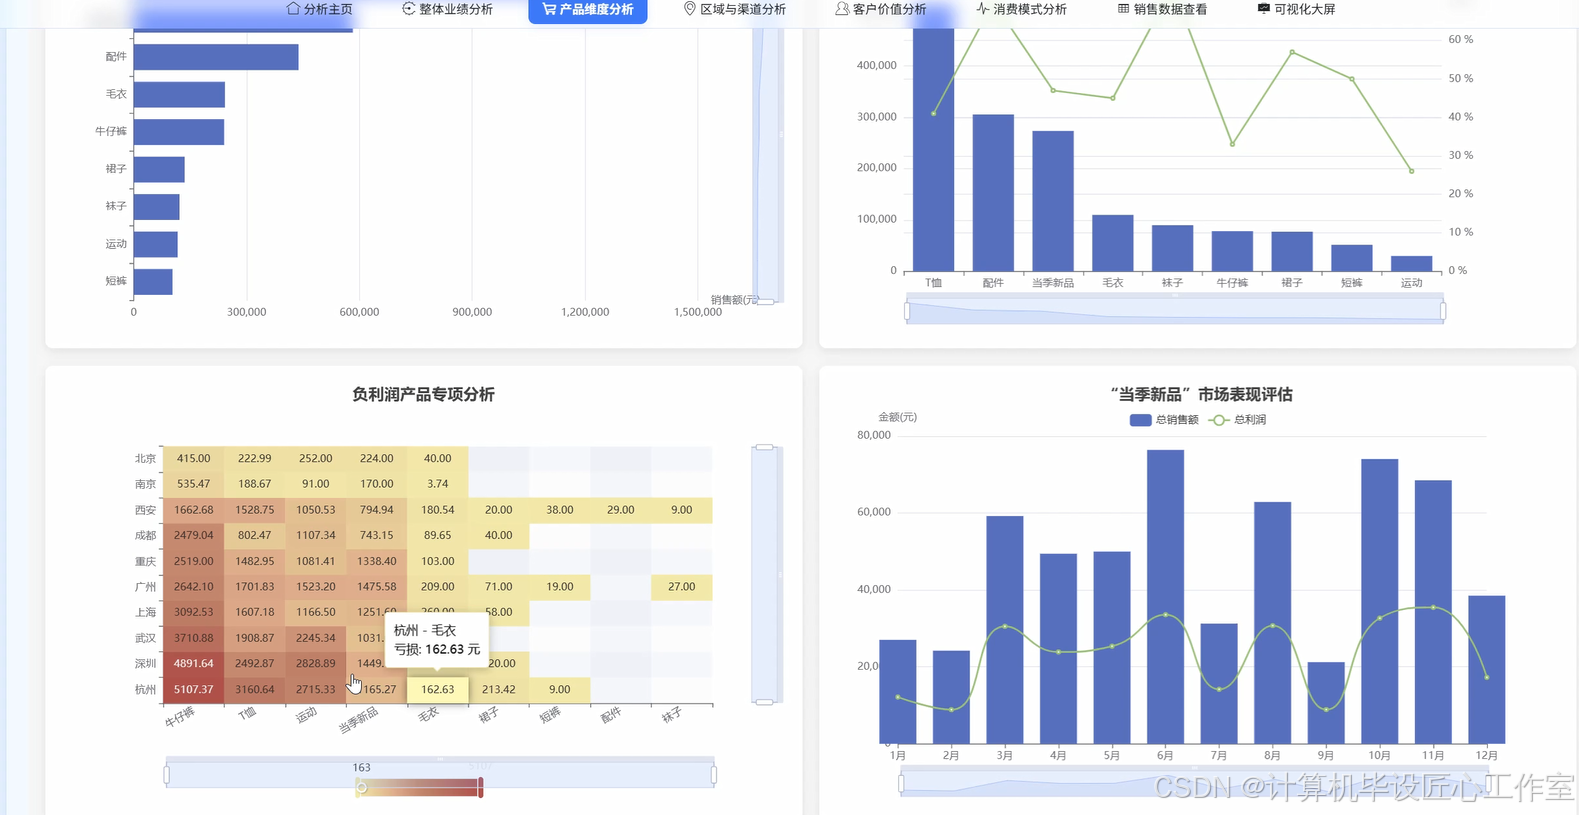Click heatmap cell 2479.04 in 成都 row
Viewport: 1579px width, 815px height.
(x=194, y=536)
